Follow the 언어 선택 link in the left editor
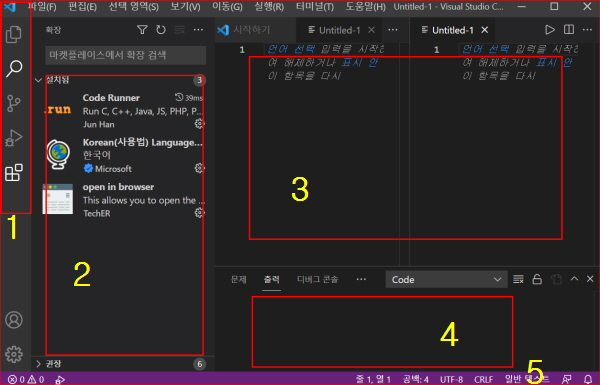600x385 pixels. tap(291, 49)
